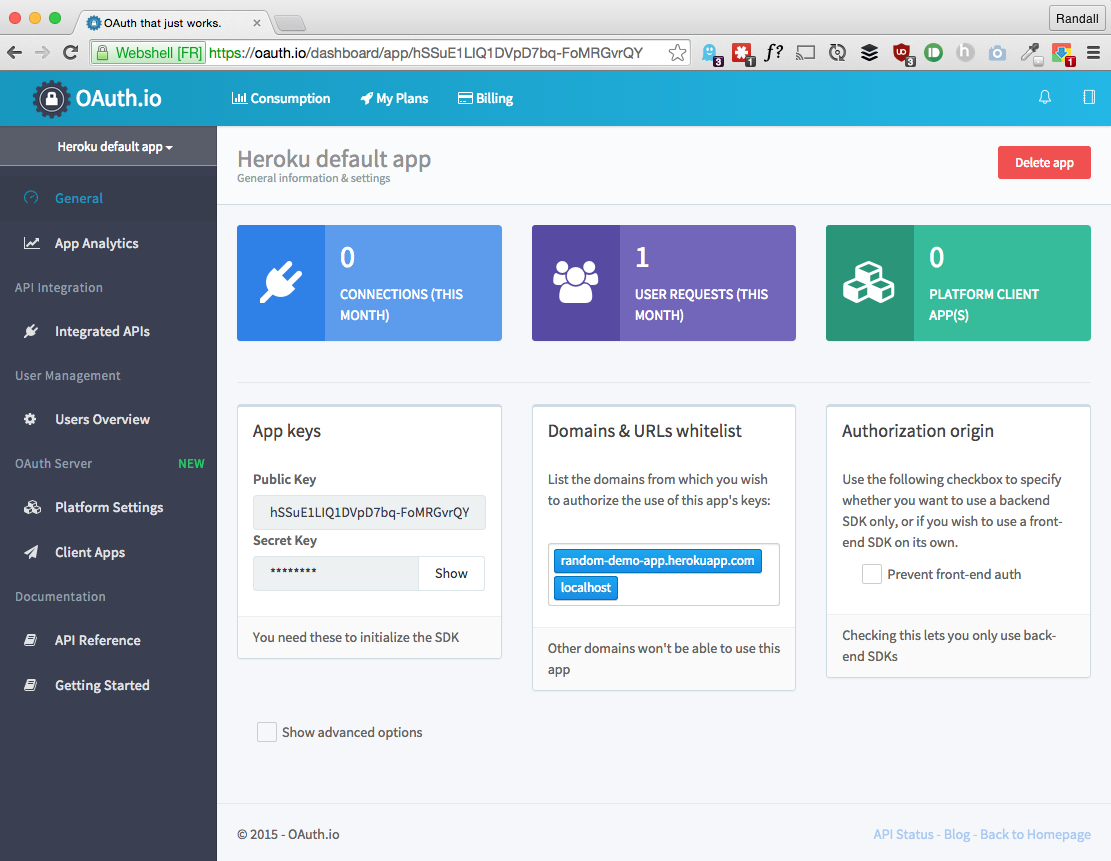Click the masked Secret Key field
The image size is (1111, 861).
click(336, 573)
